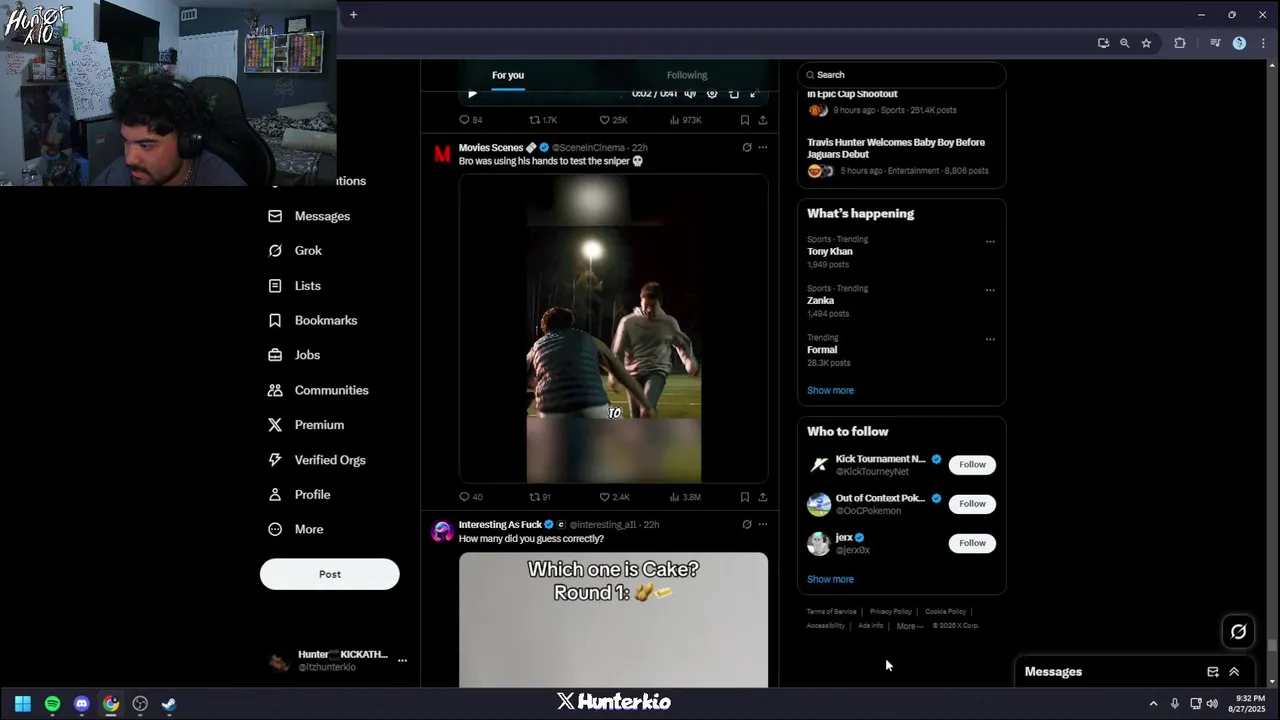The image size is (1280, 720).
Task: Open the Which one is Cake video
Action: (614, 620)
